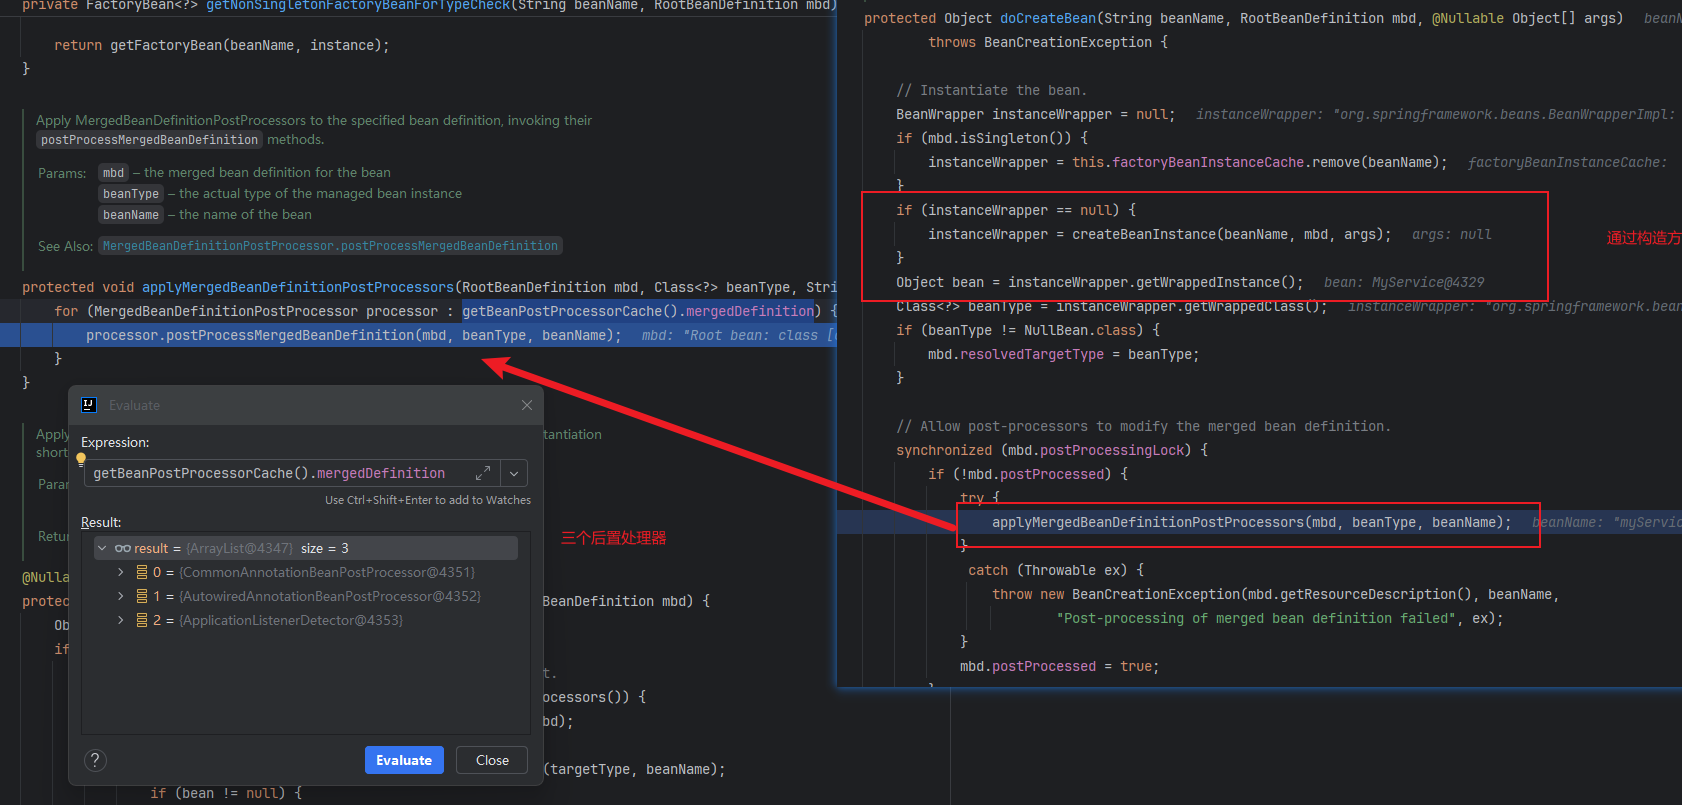1682x805 pixels.
Task: Click the list icon of element 1
Action: [x=142, y=596]
